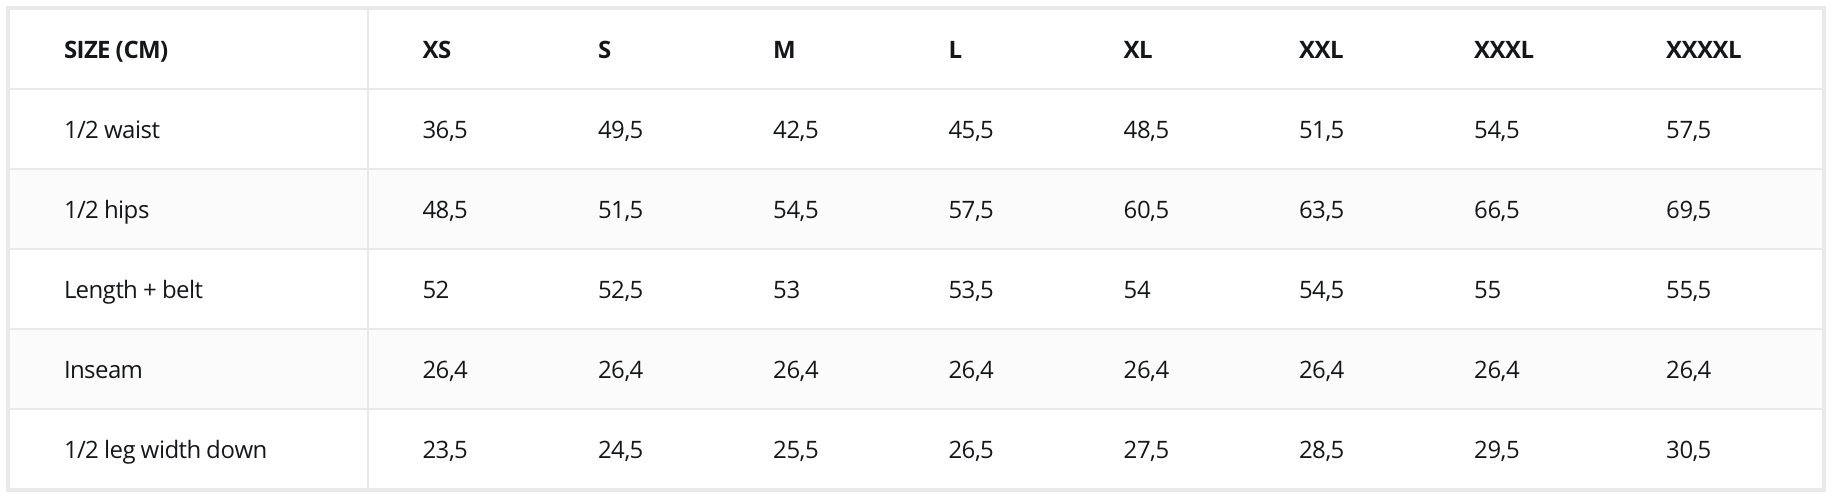Click the 51,5 waist value for XXL
Screen dimensions: 1834x500
pyautogui.click(x=1321, y=130)
